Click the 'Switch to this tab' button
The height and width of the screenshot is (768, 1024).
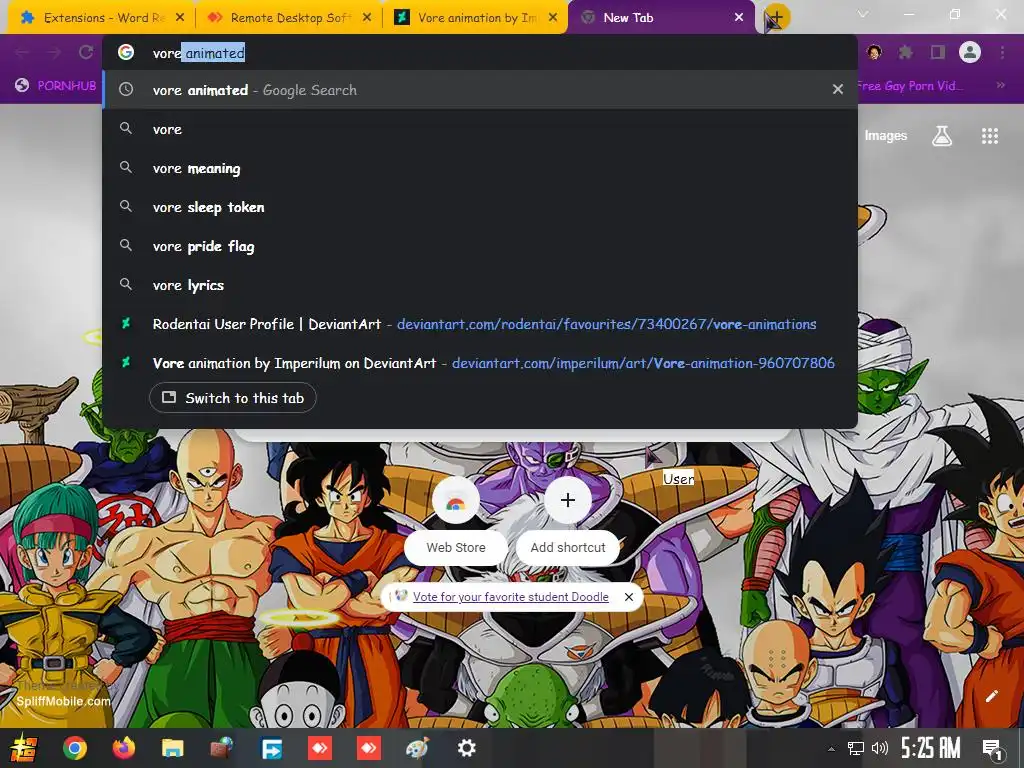[233, 398]
